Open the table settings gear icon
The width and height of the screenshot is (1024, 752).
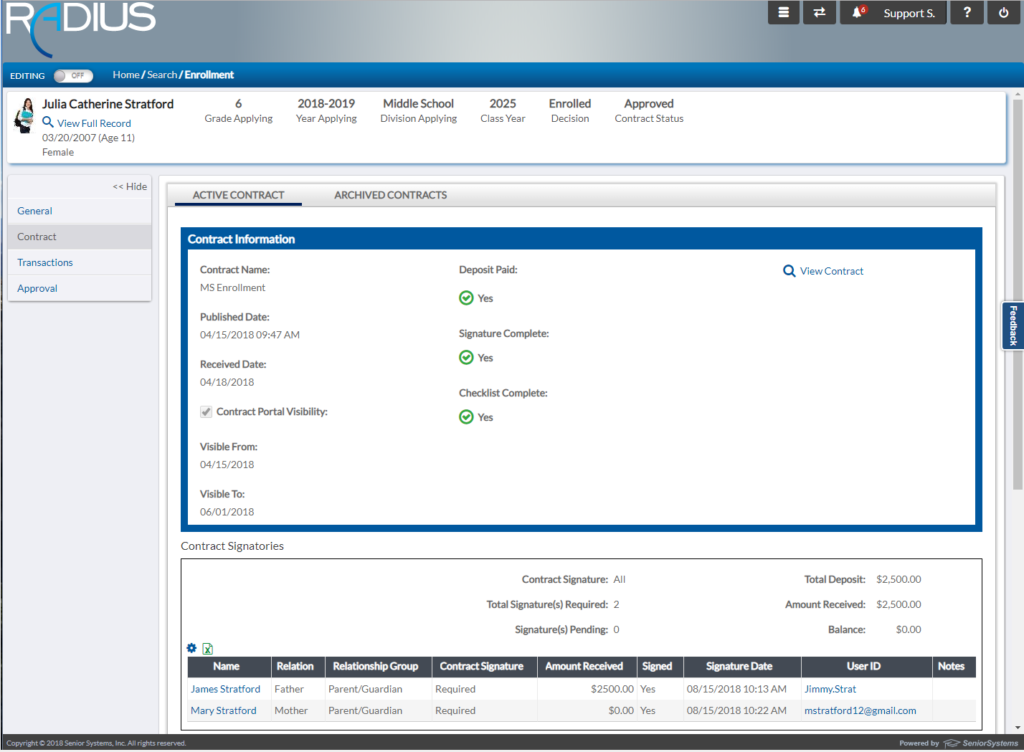(191, 648)
